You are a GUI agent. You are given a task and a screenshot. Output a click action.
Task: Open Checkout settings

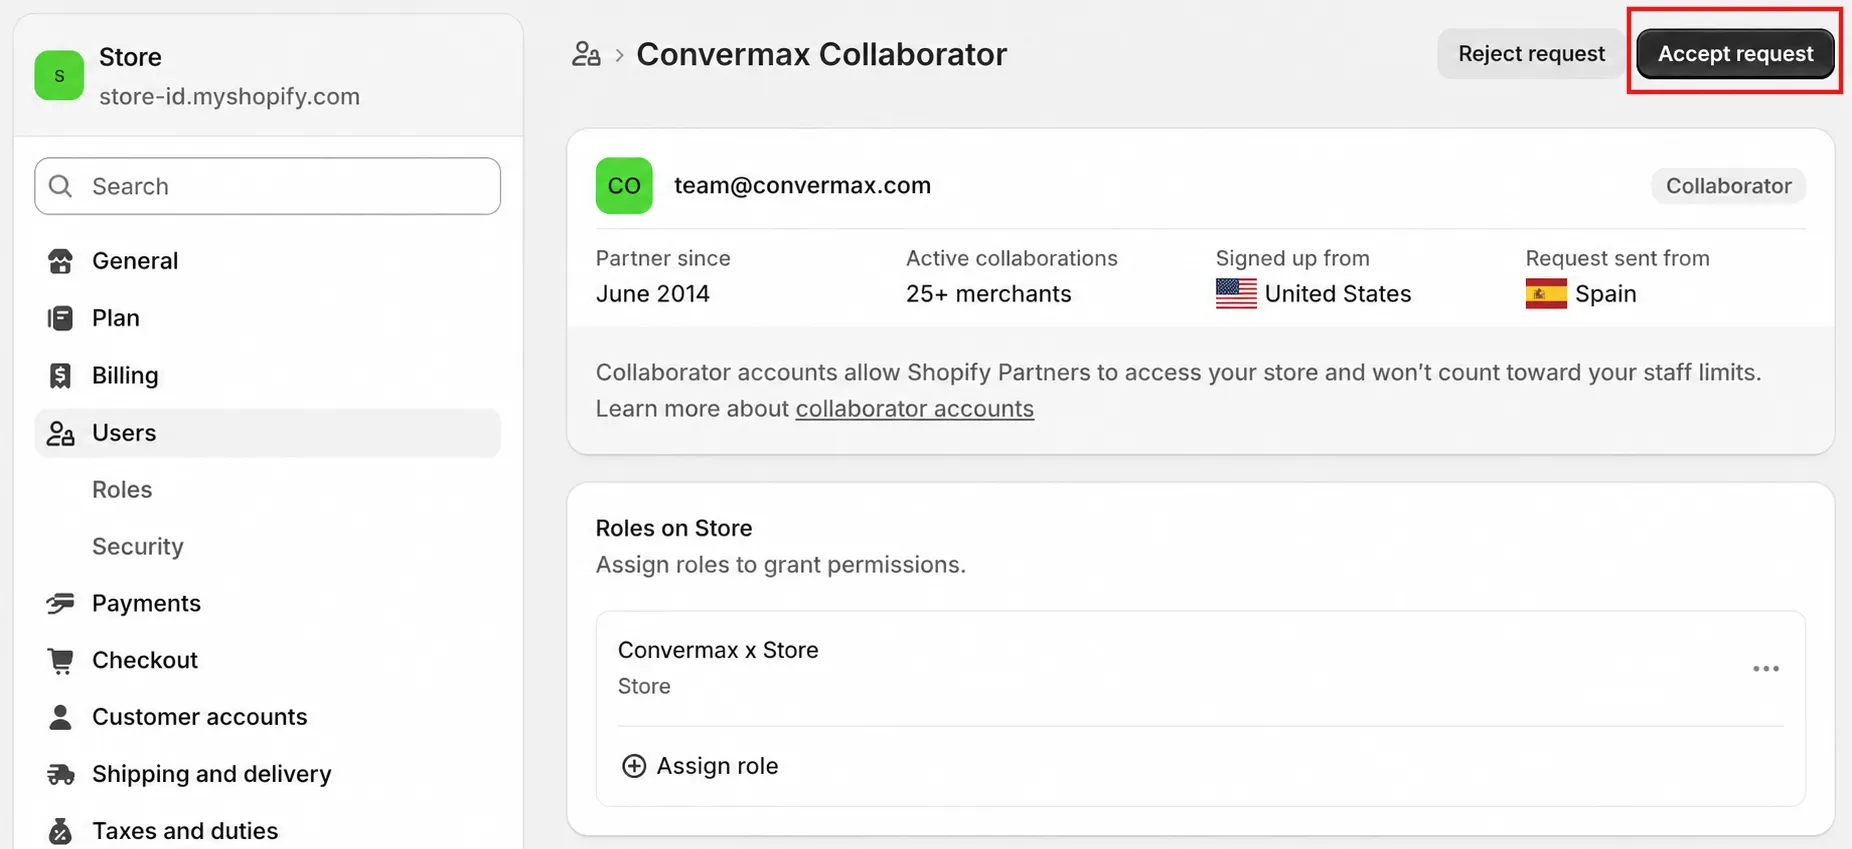pos(267,660)
